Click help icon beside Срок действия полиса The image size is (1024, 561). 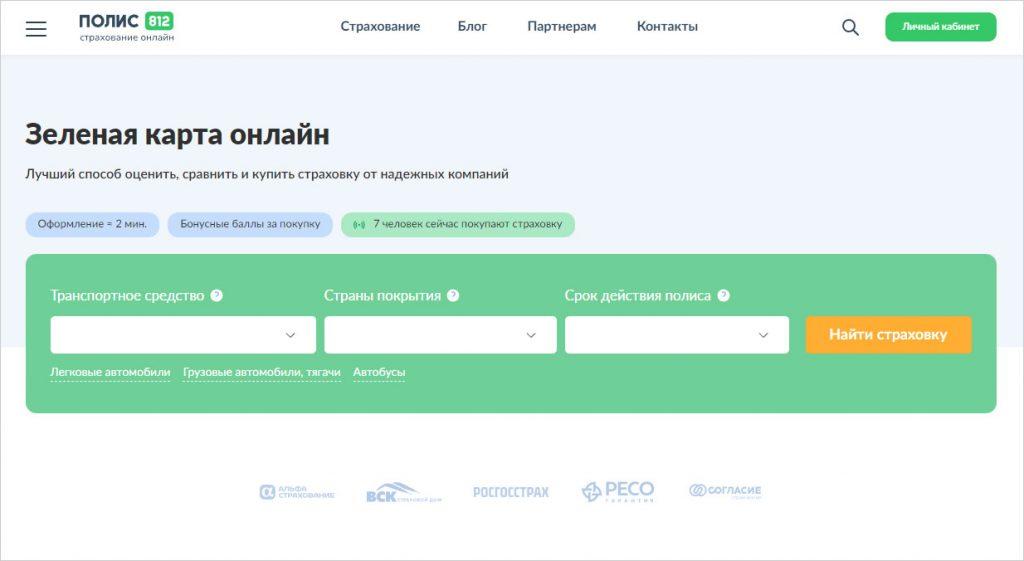coord(724,296)
